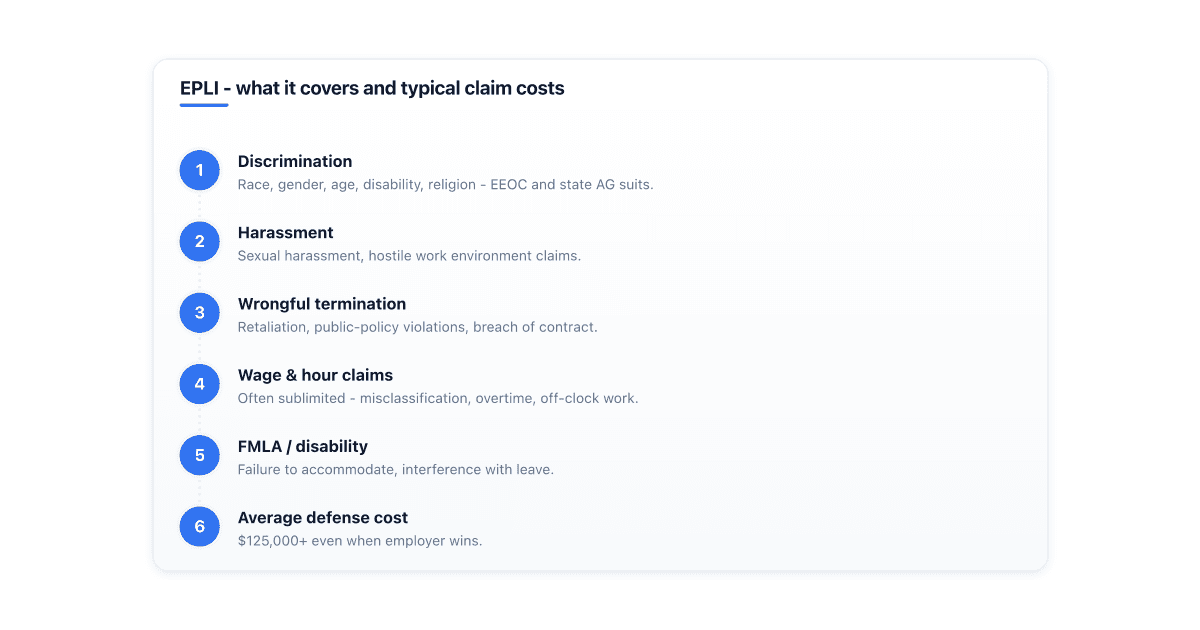Click the Retaliation, public-policy violations description
This screenshot has height=630, width=1200.
(x=417, y=327)
